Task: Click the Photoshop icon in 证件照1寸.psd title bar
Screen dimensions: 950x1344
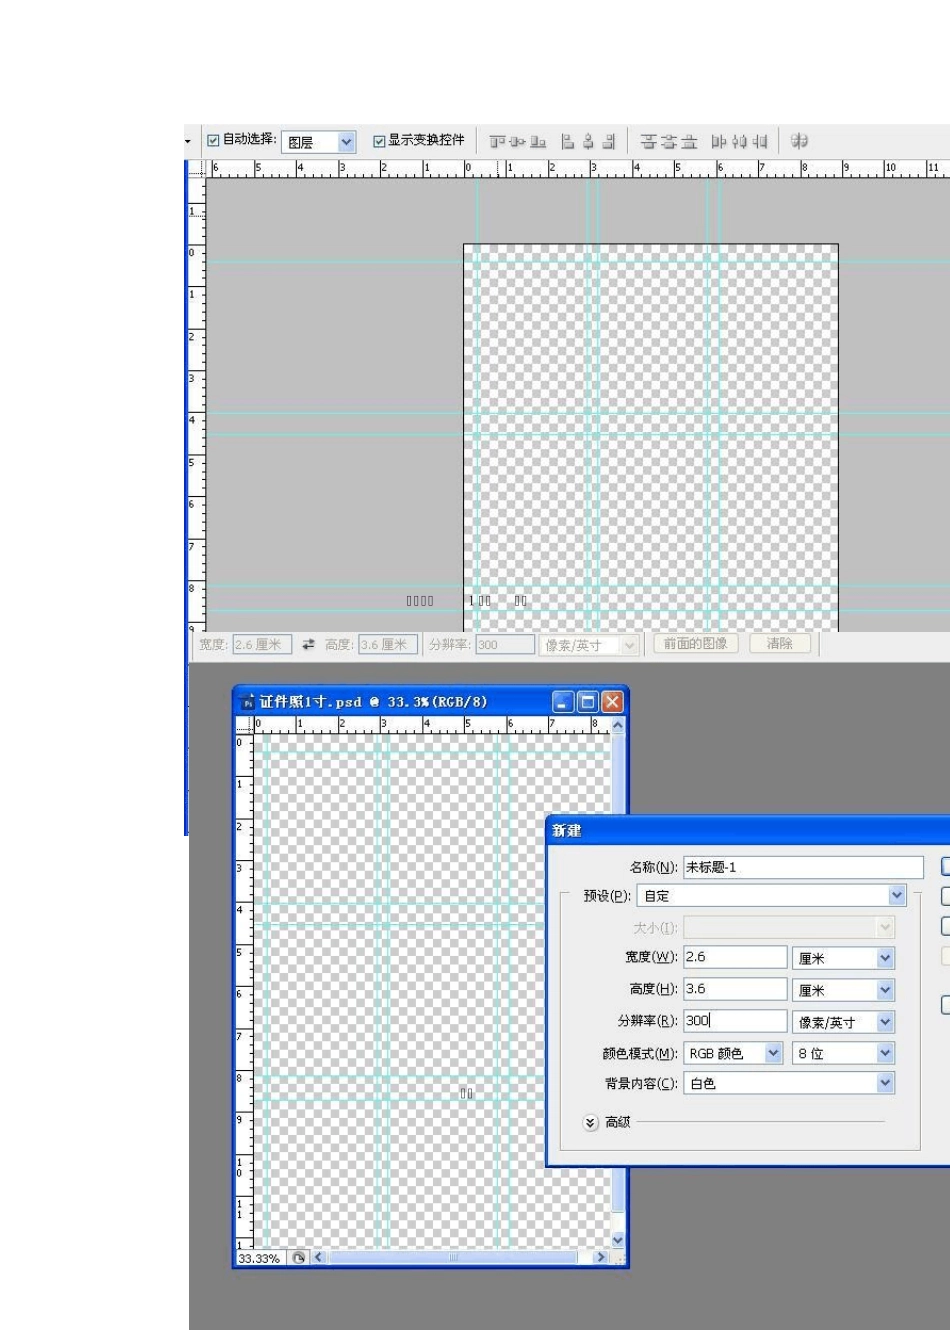Action: (x=247, y=702)
